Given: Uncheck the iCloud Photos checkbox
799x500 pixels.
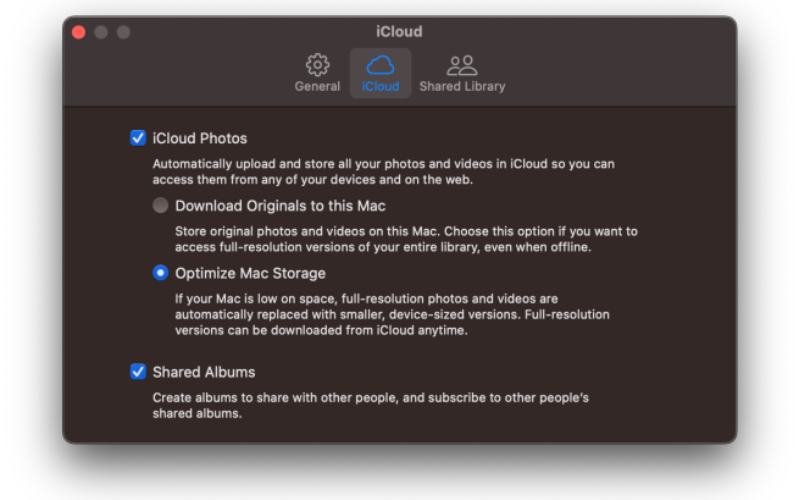Looking at the screenshot, I should [138, 138].
